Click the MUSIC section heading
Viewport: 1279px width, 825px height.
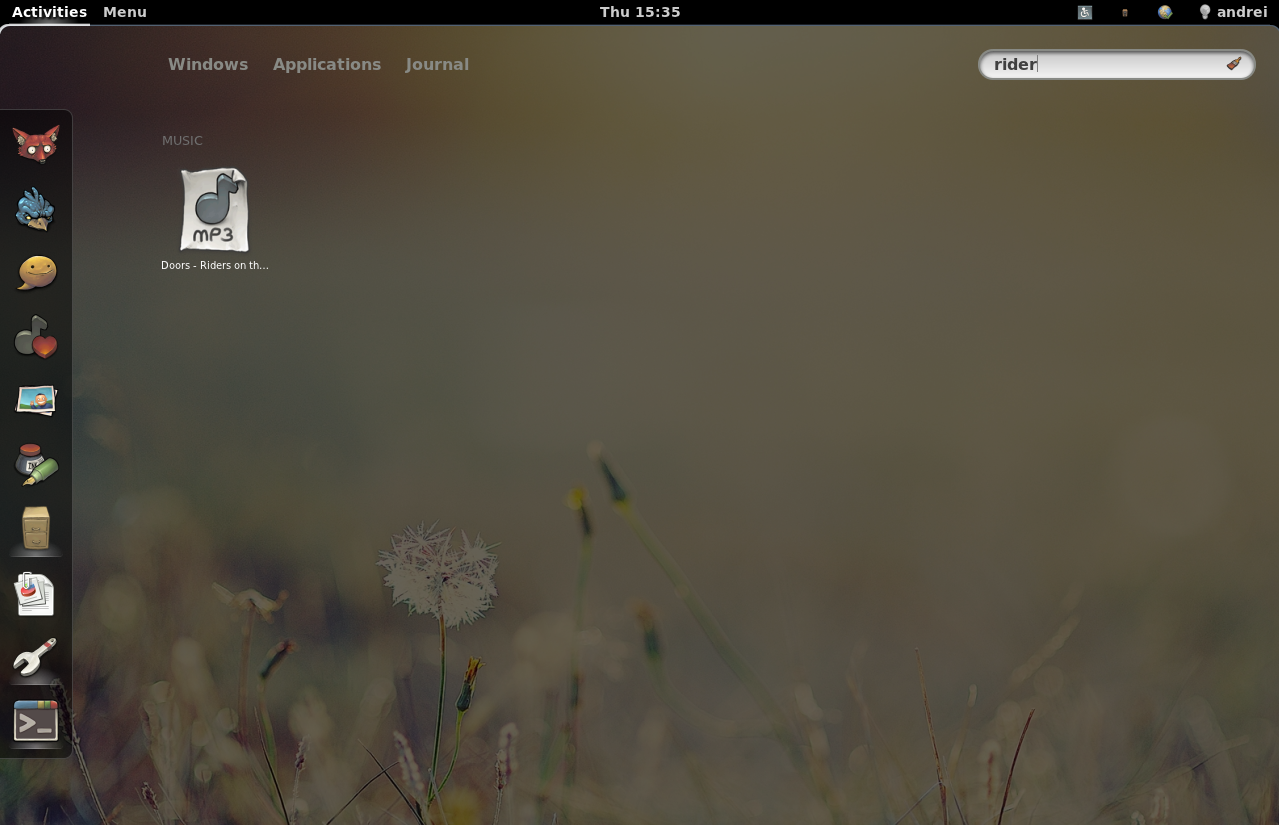pyautogui.click(x=182, y=141)
